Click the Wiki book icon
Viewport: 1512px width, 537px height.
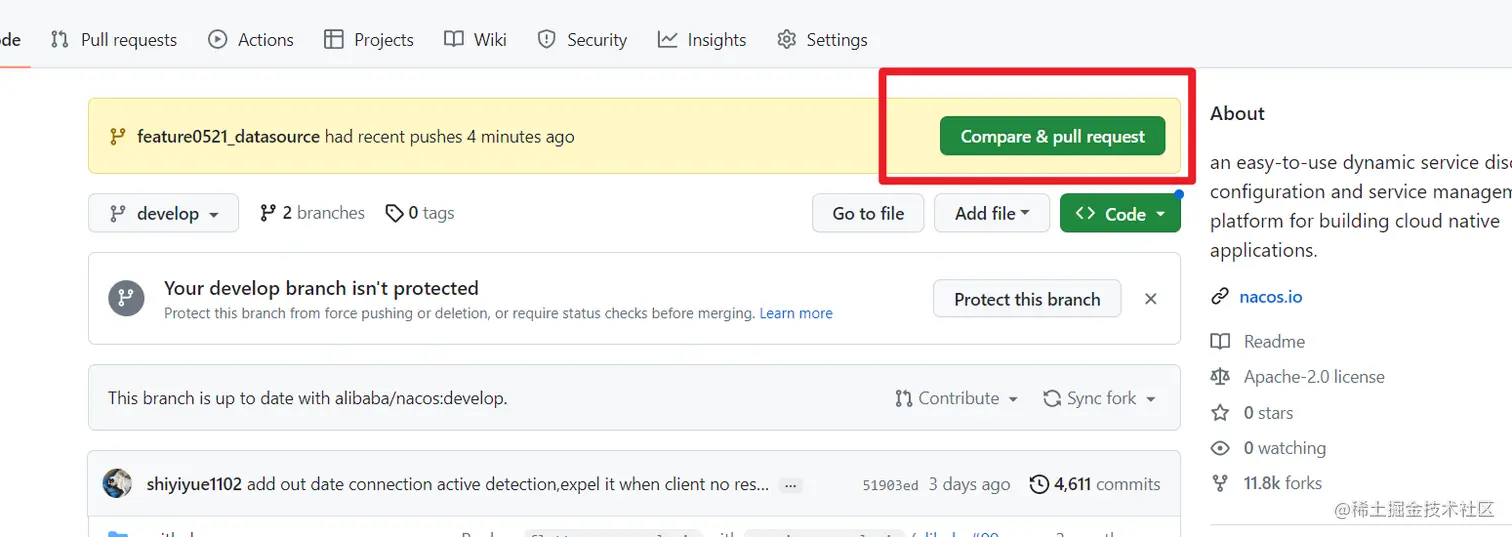(454, 39)
